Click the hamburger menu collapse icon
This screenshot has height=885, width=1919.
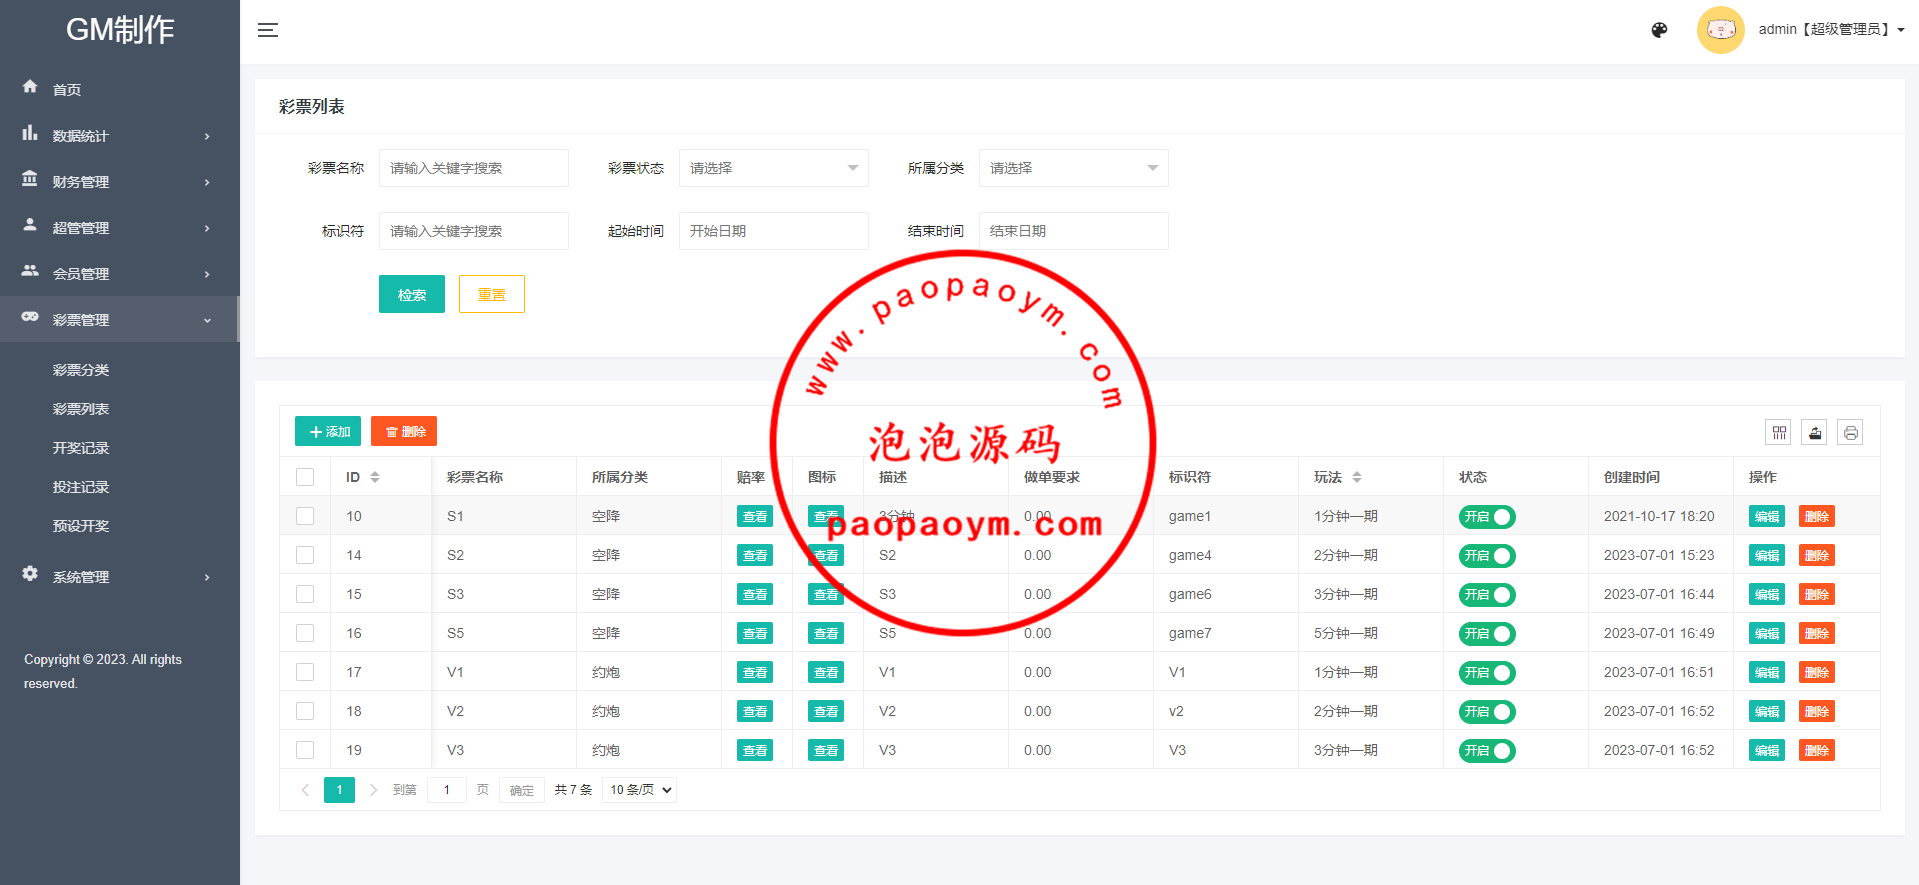[267, 30]
